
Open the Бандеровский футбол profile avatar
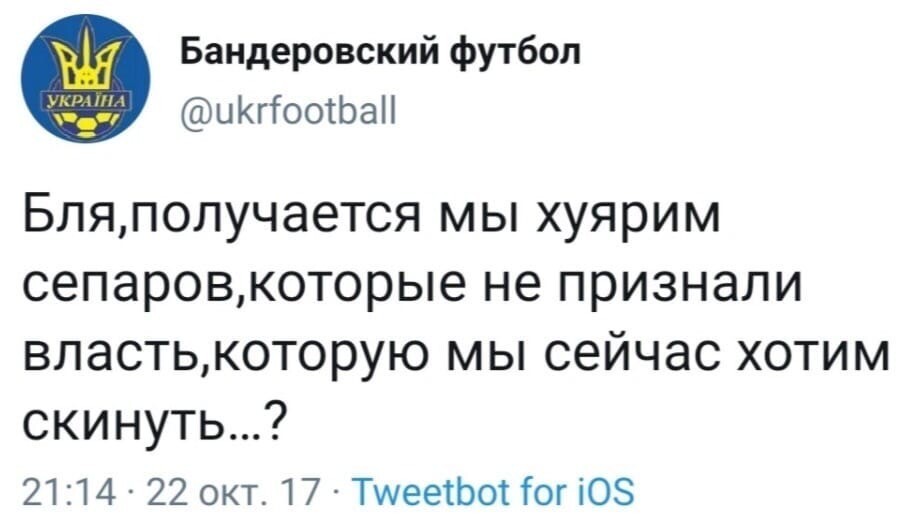pos(86,79)
